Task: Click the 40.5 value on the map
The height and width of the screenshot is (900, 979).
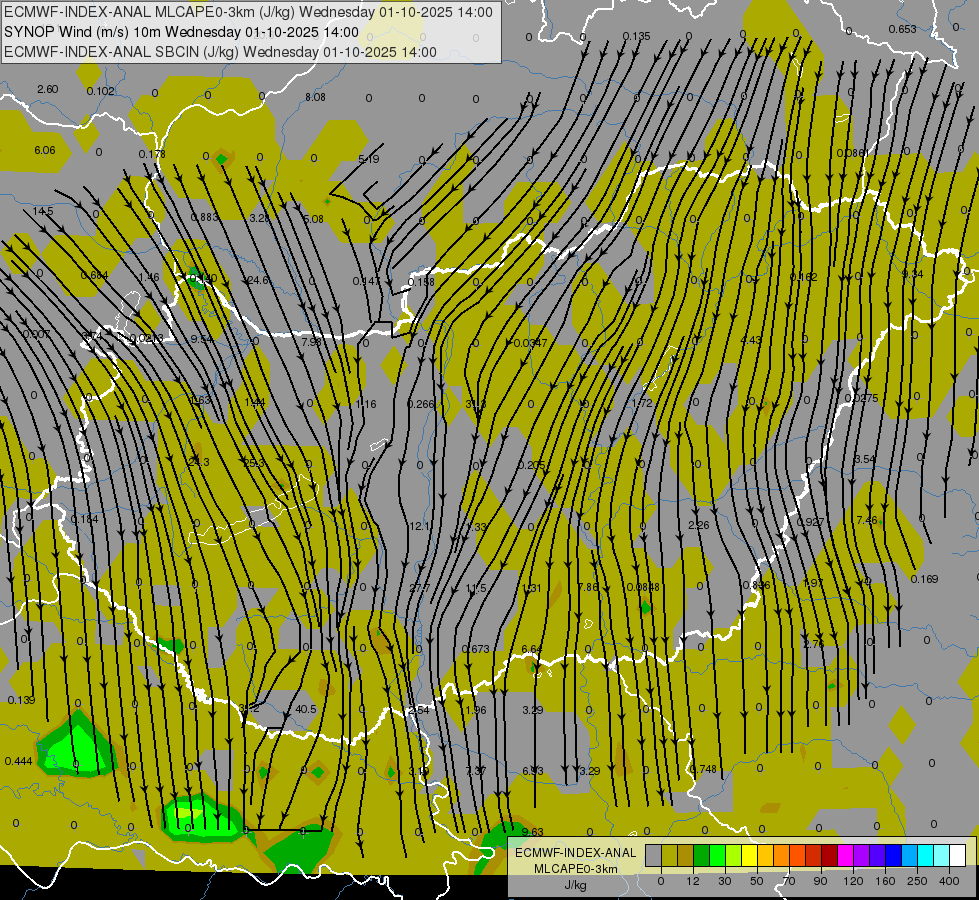Action: 305,709
